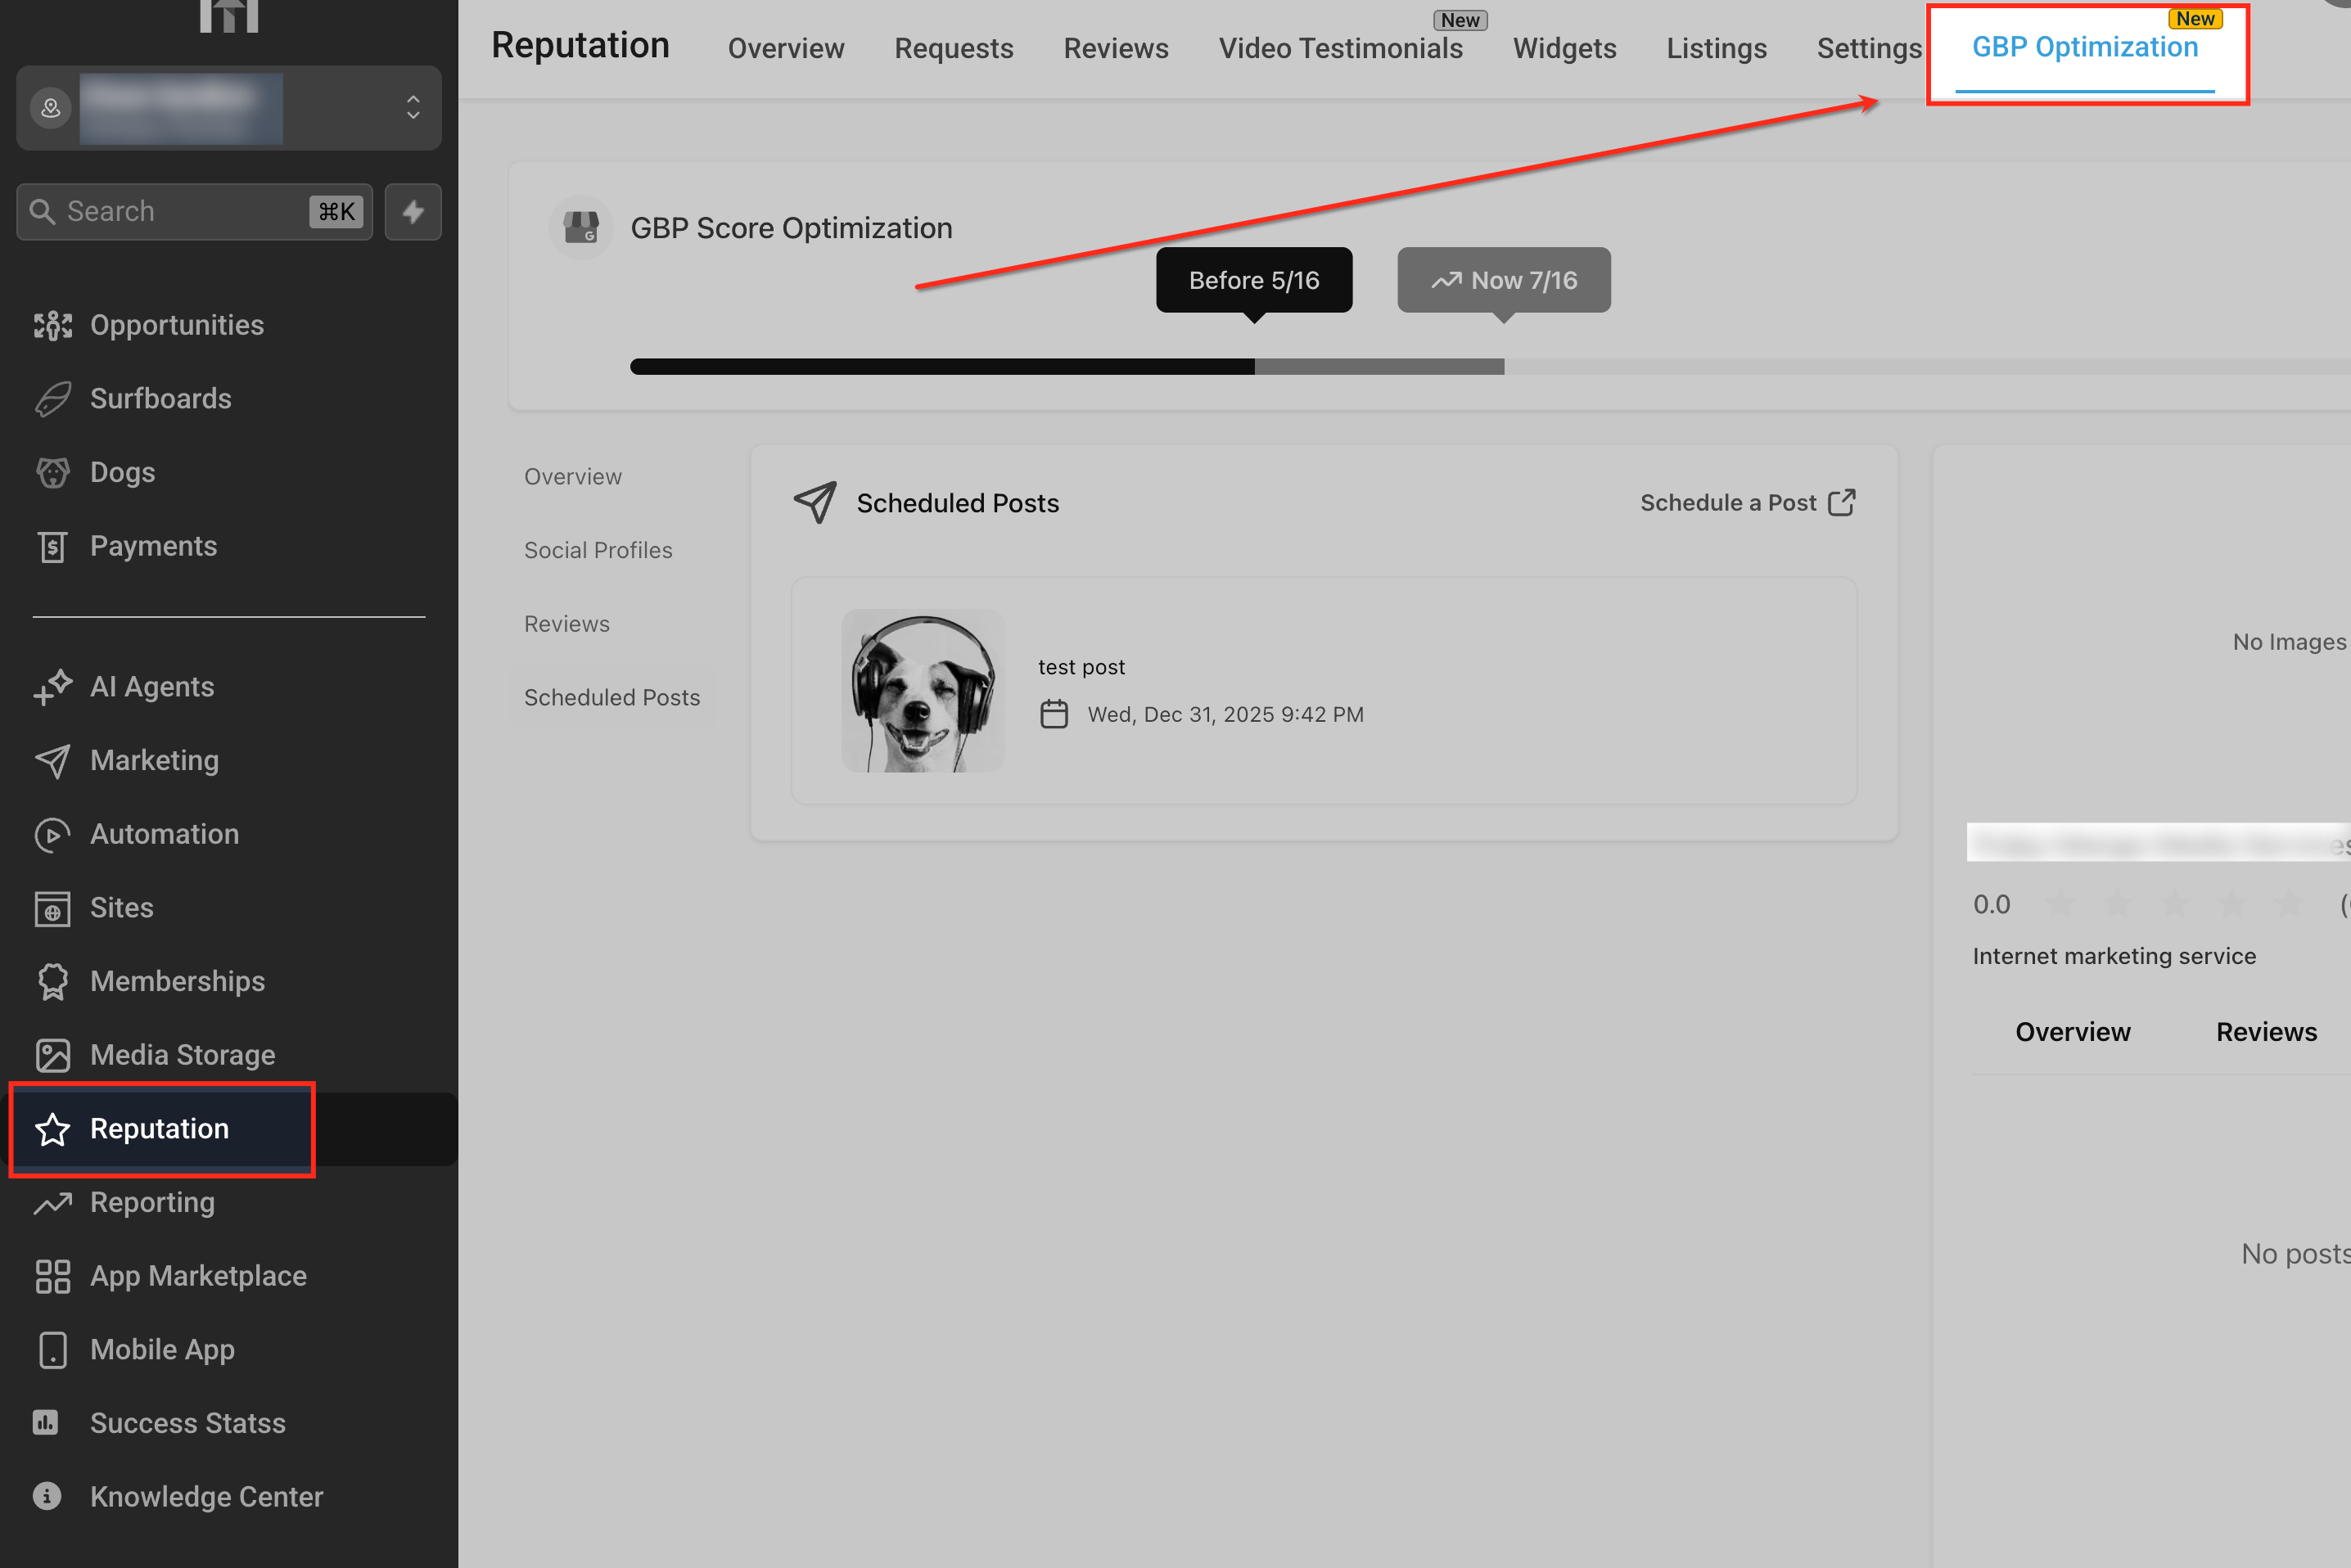Open the Memberships badge icon
The height and width of the screenshot is (1568, 2351).
pyautogui.click(x=52, y=981)
